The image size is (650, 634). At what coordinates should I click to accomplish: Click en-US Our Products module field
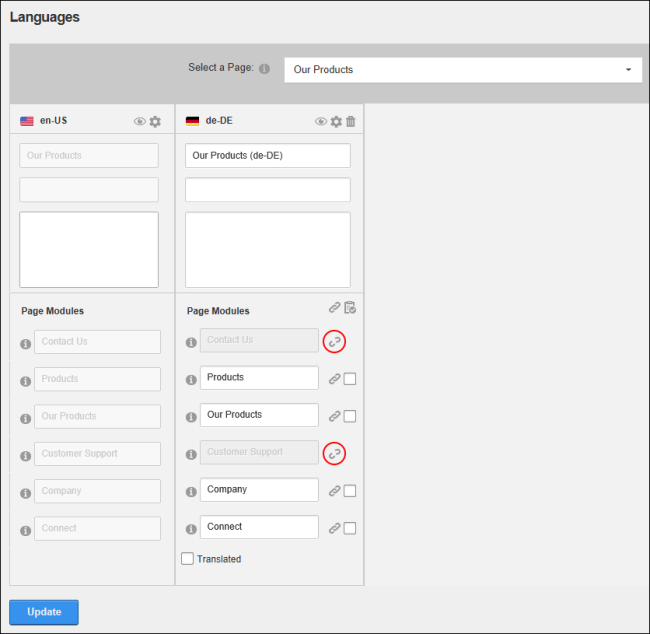click(97, 417)
